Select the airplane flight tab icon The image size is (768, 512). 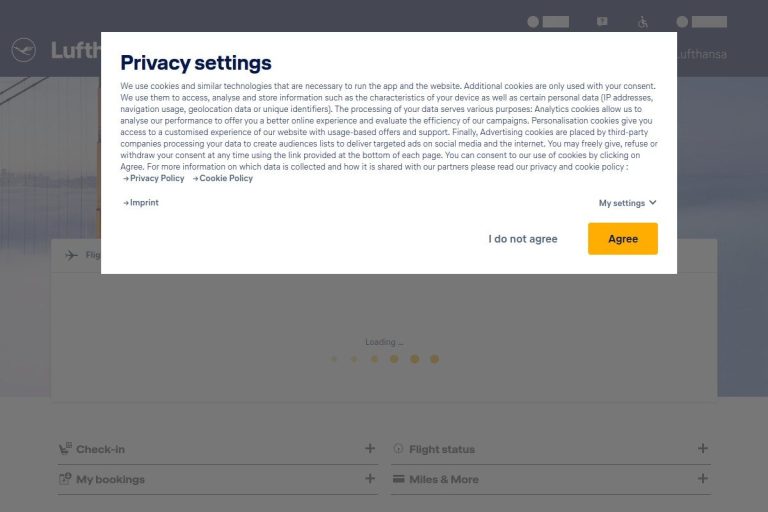pos(72,255)
